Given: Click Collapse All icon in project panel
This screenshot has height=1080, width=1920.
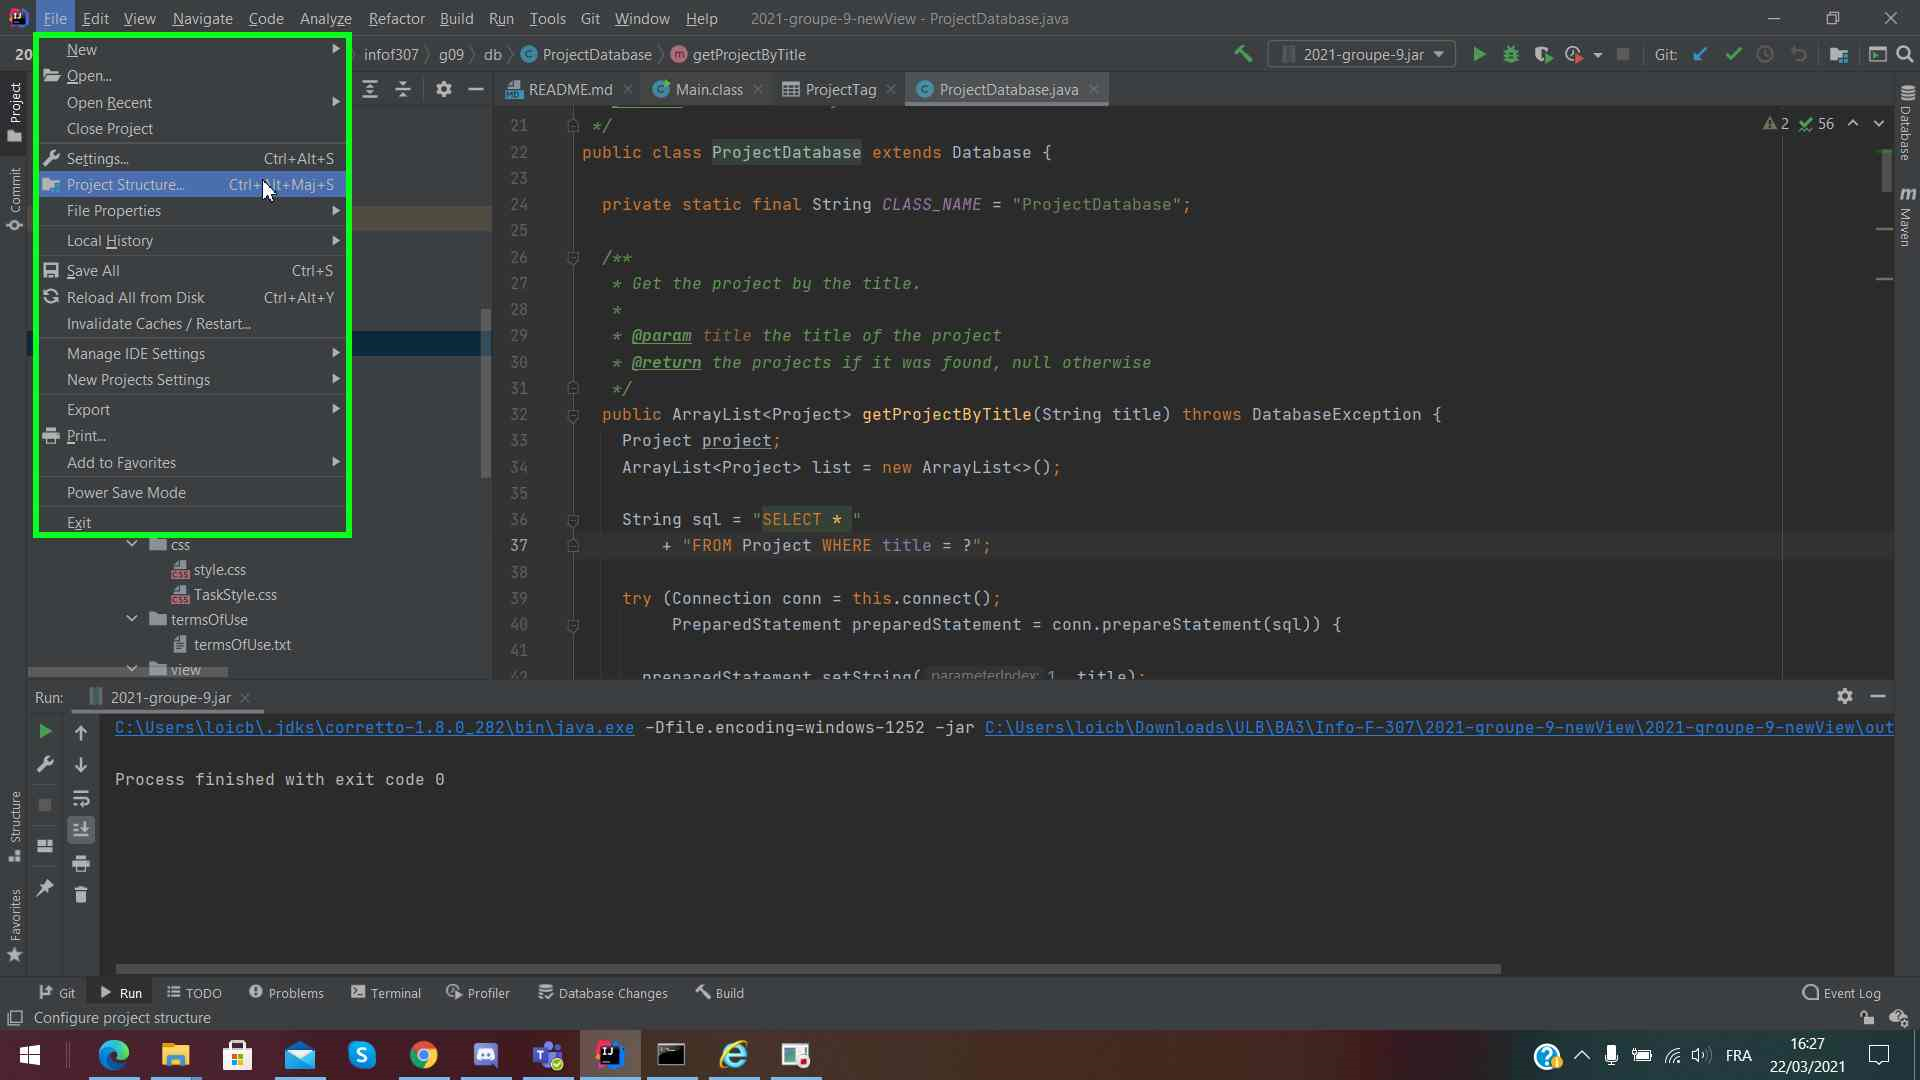Looking at the screenshot, I should [x=403, y=90].
